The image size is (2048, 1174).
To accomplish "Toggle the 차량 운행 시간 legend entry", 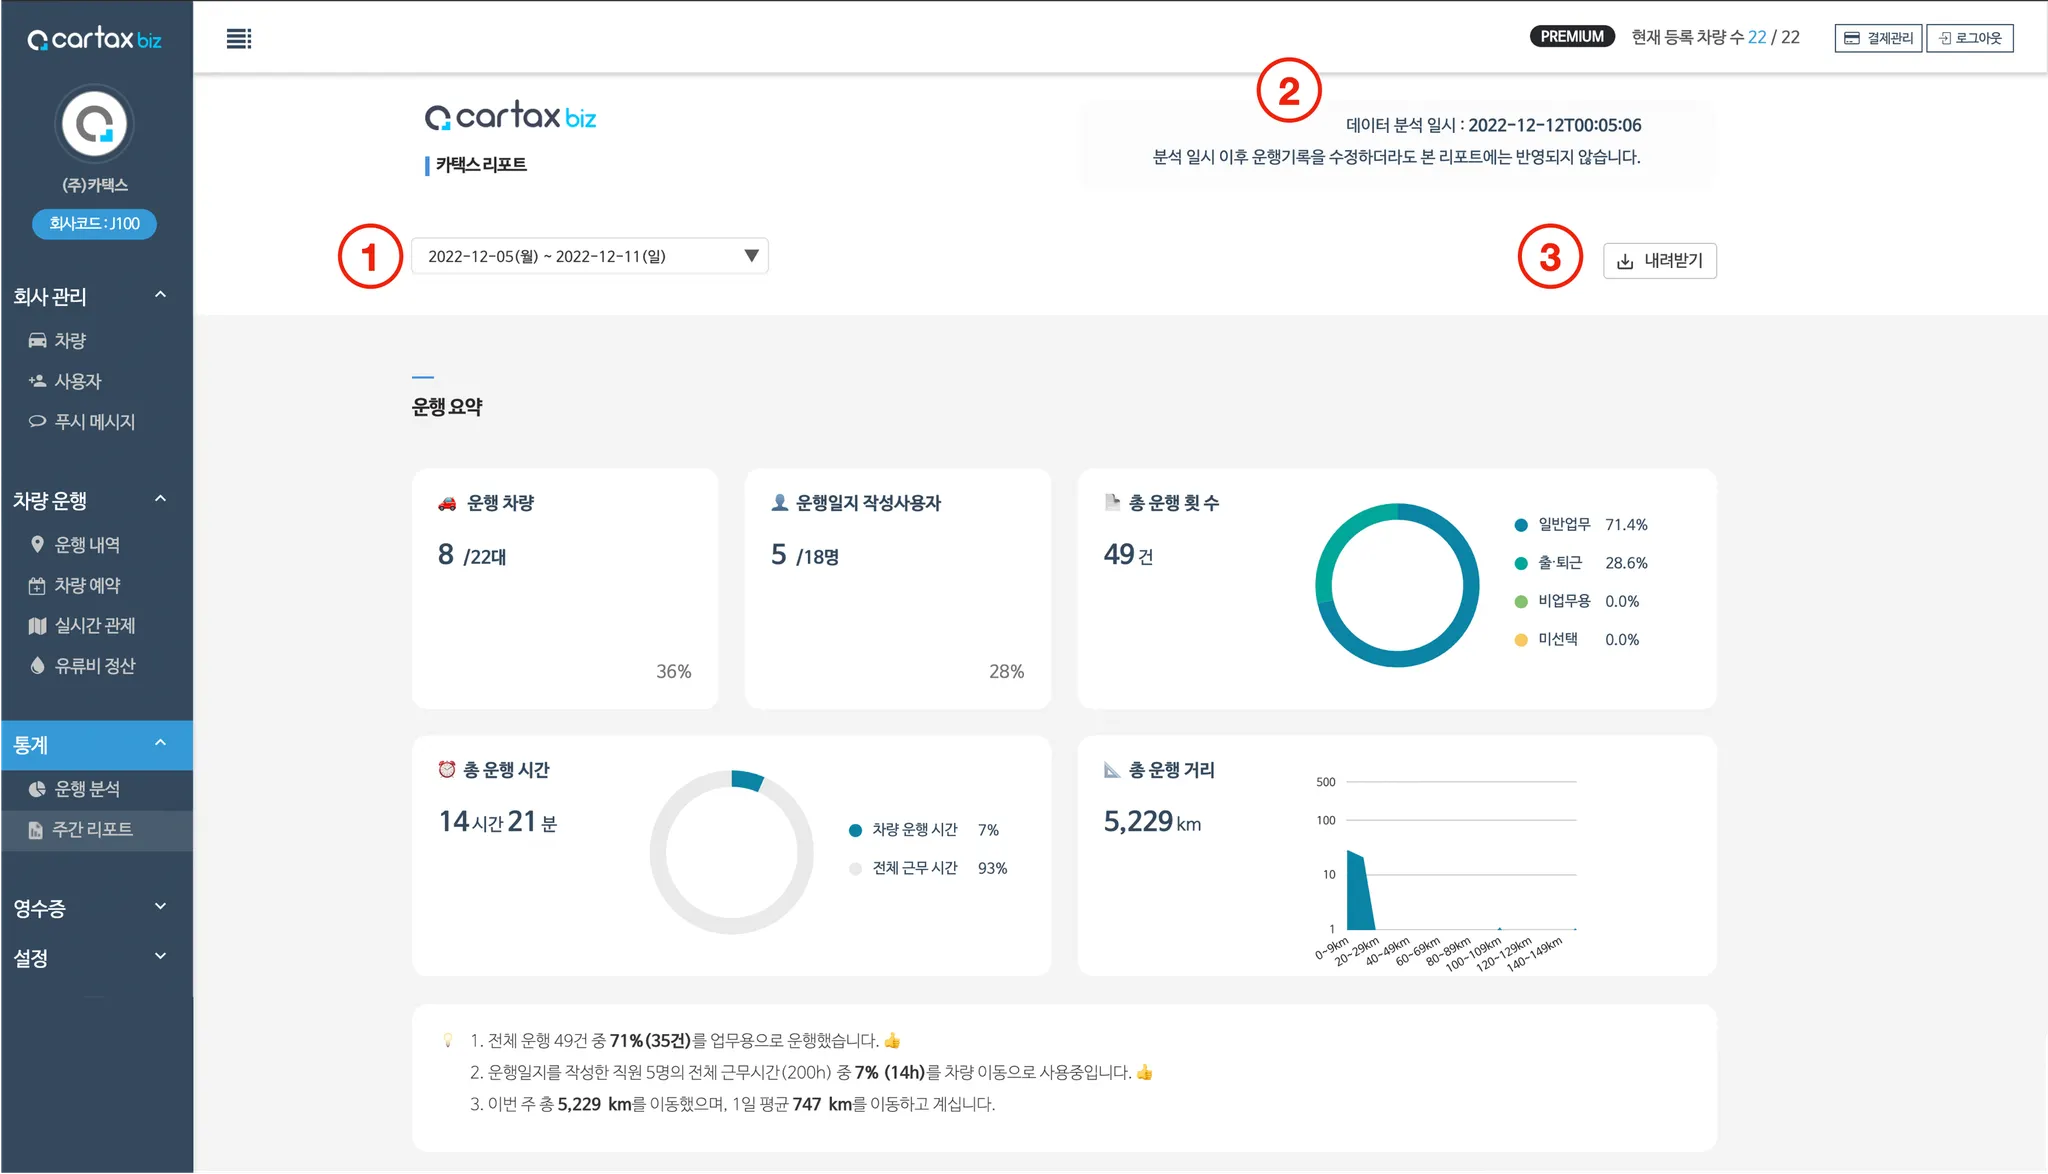I will coord(913,830).
